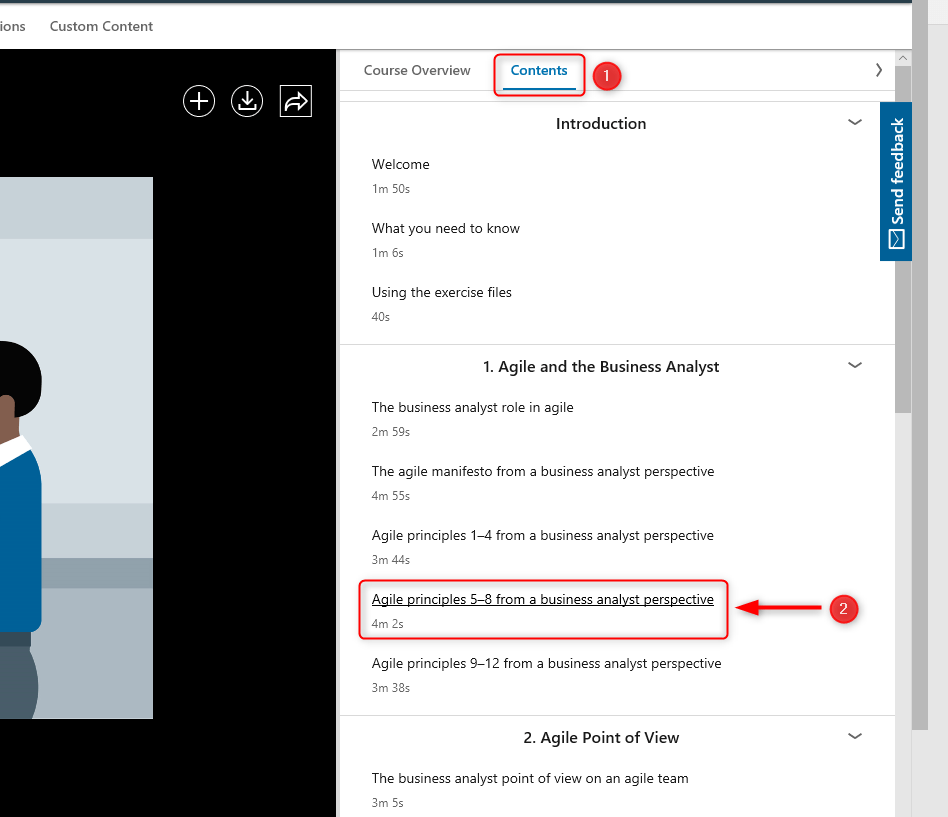Play Agile principles 9–12 lesson
The image size is (948, 817).
[546, 664]
